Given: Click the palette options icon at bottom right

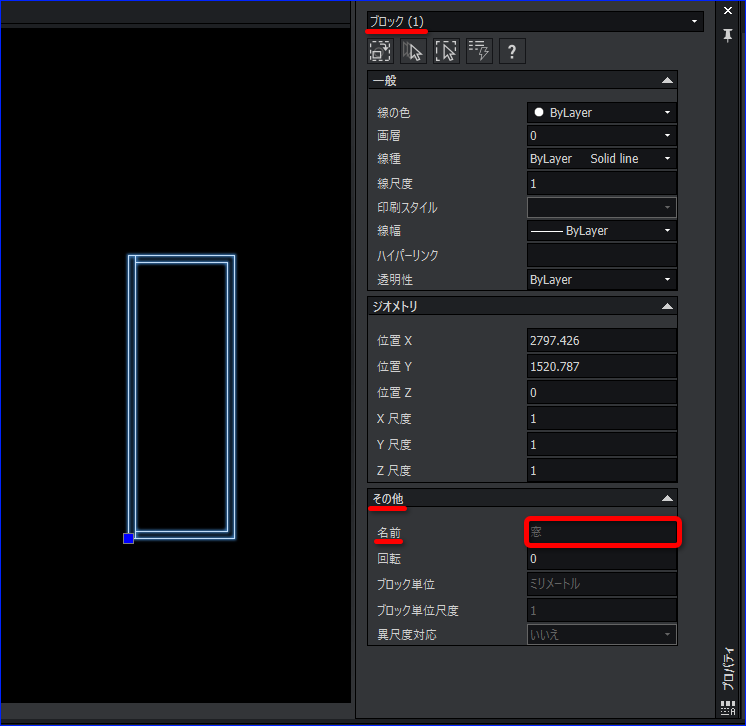Looking at the screenshot, I should 728,707.
